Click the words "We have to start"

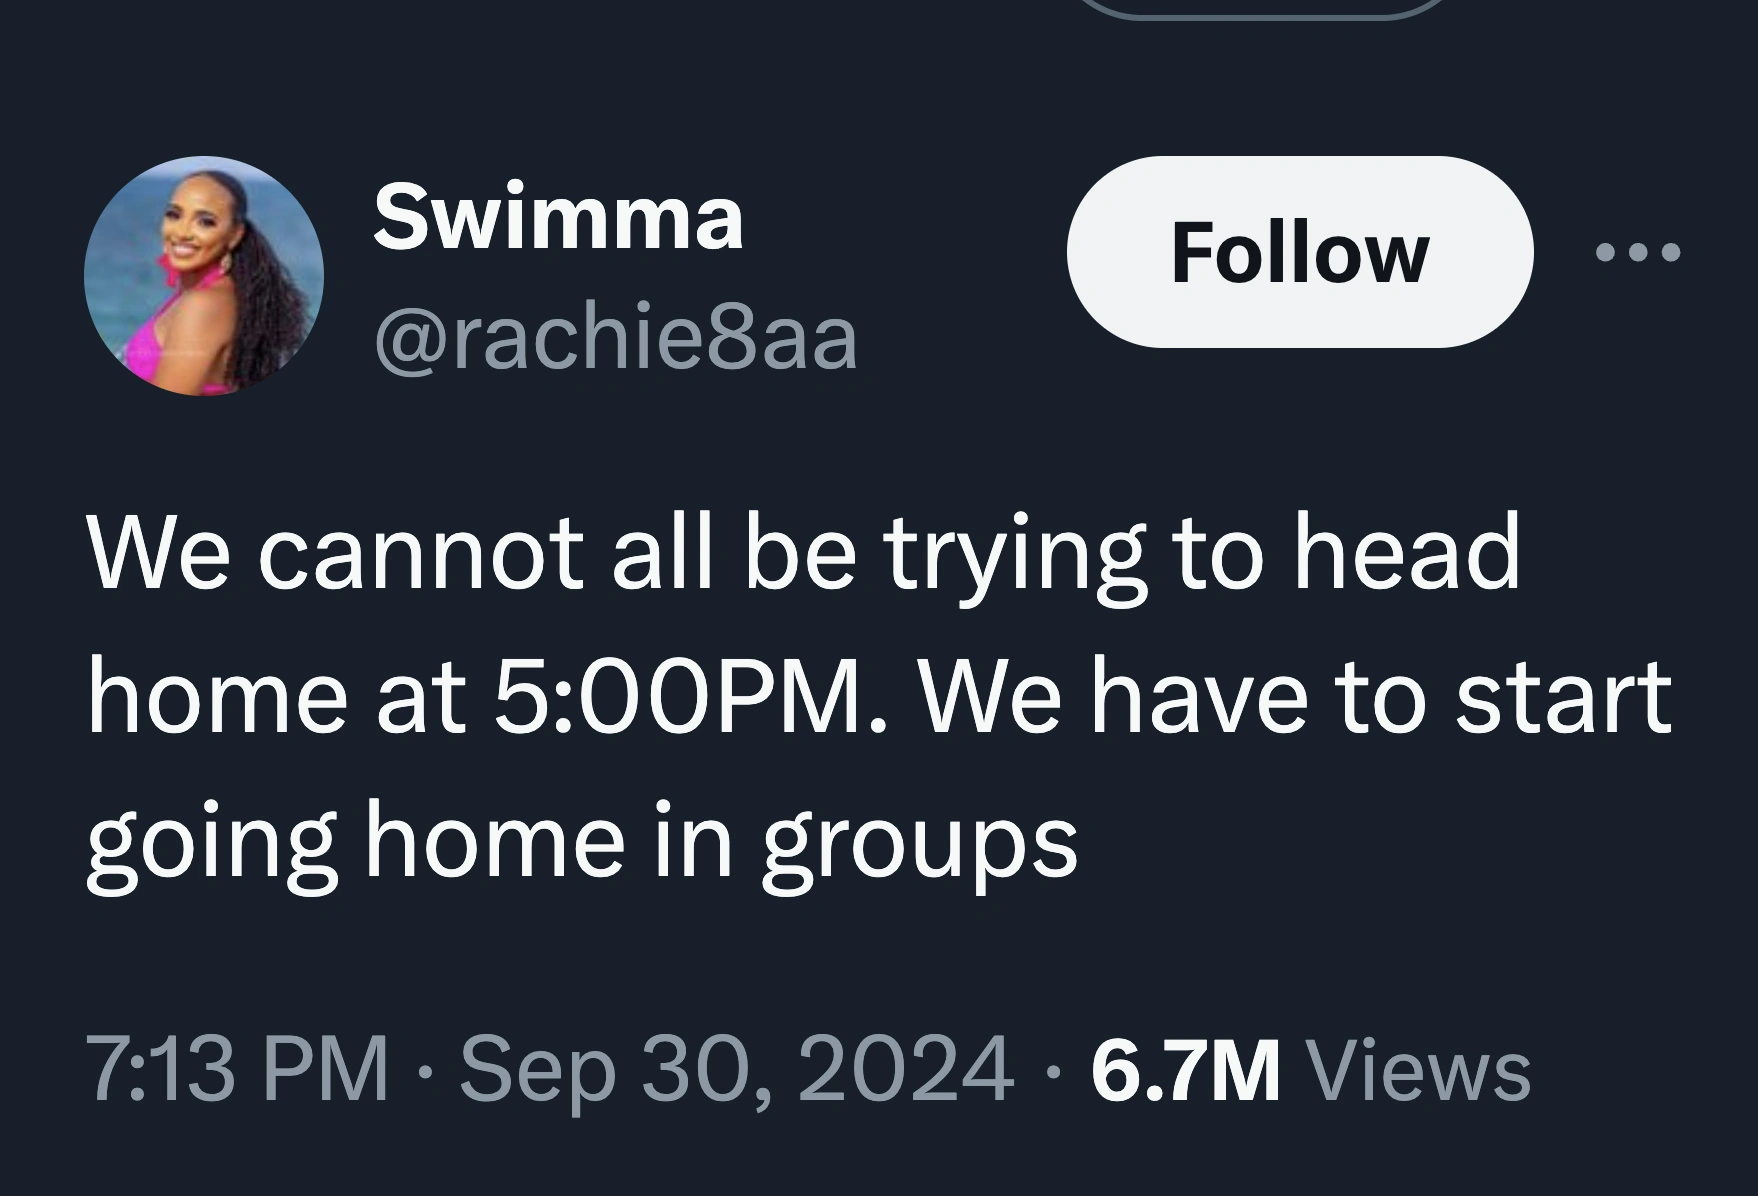pos(1294,695)
